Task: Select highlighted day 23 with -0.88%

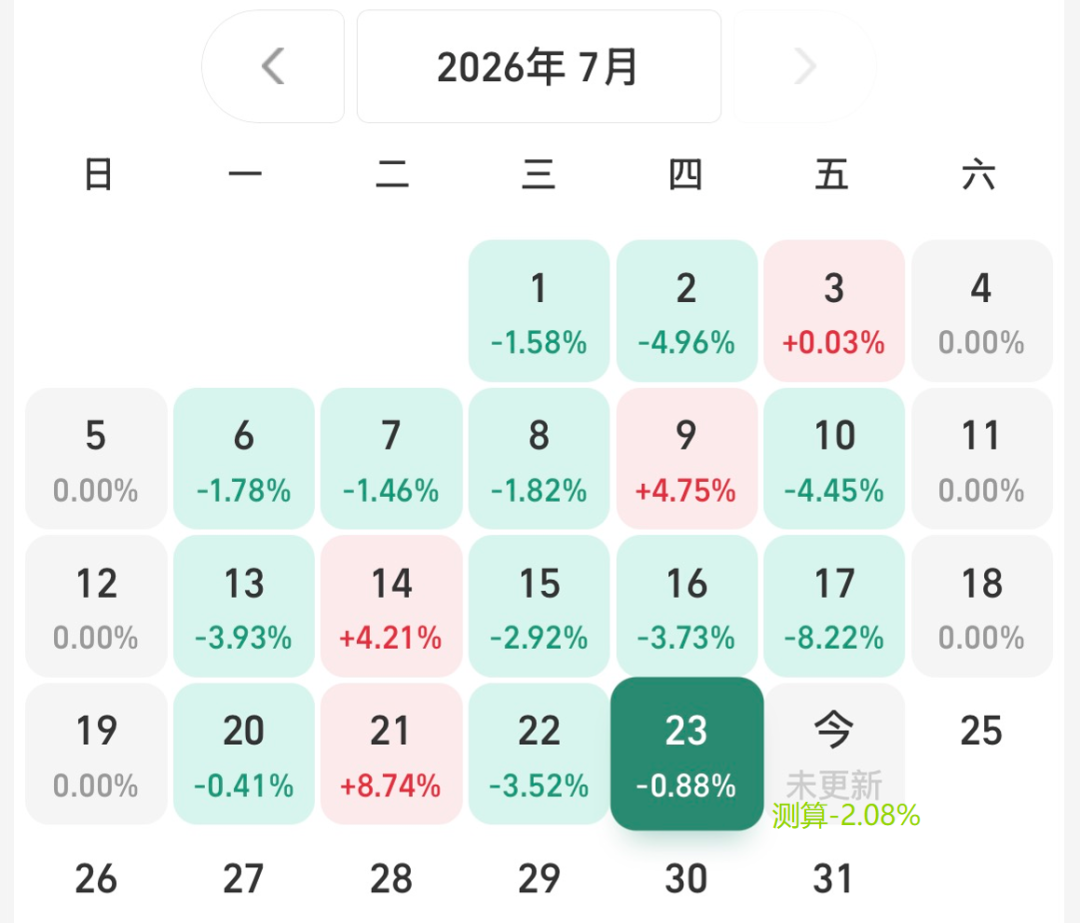Action: click(x=687, y=754)
